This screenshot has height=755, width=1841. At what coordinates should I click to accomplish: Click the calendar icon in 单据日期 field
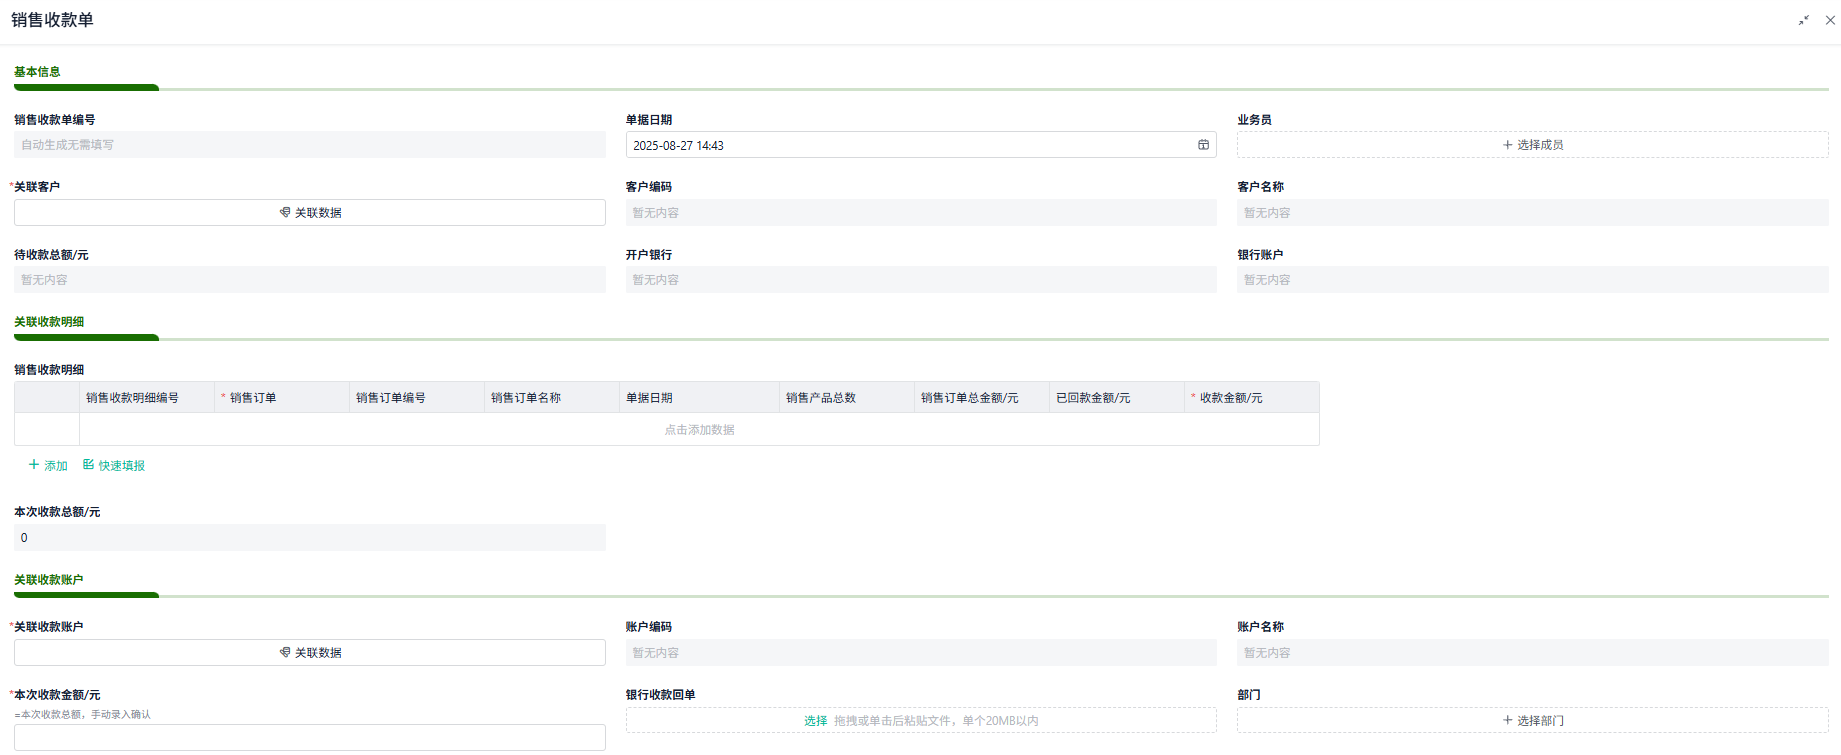tap(1203, 145)
